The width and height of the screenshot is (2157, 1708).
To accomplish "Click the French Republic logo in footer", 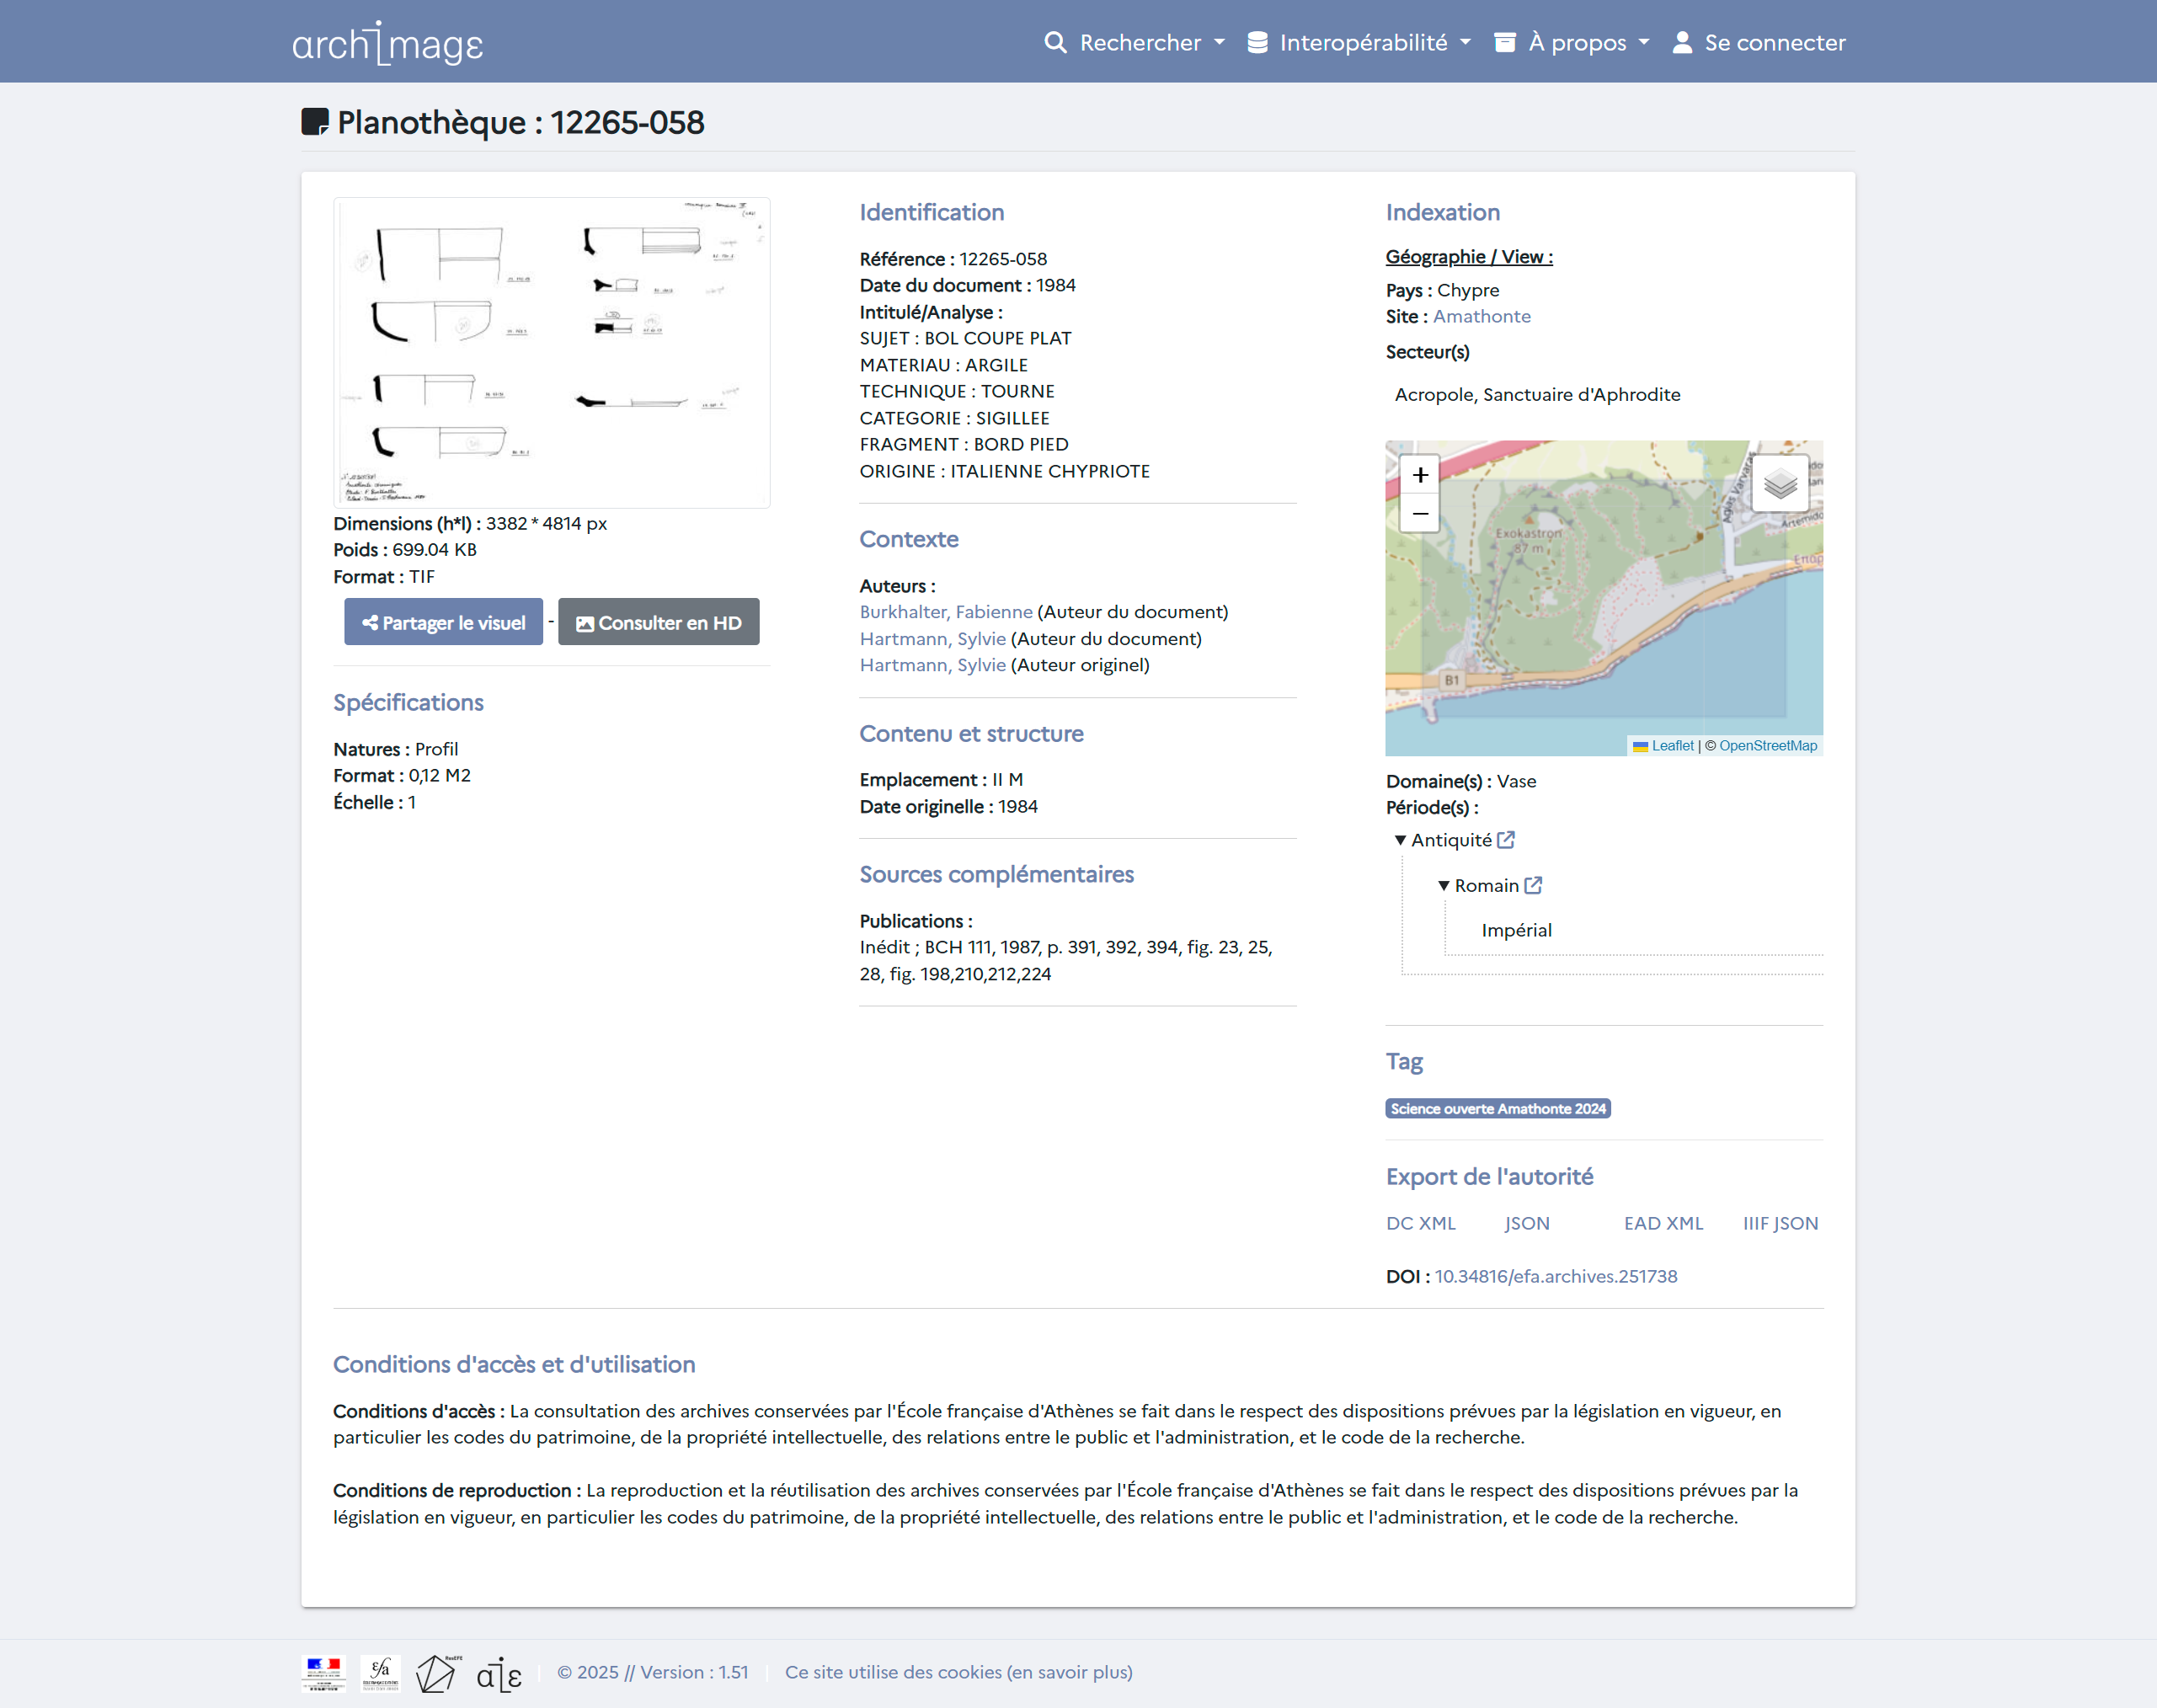I will click(323, 1673).
